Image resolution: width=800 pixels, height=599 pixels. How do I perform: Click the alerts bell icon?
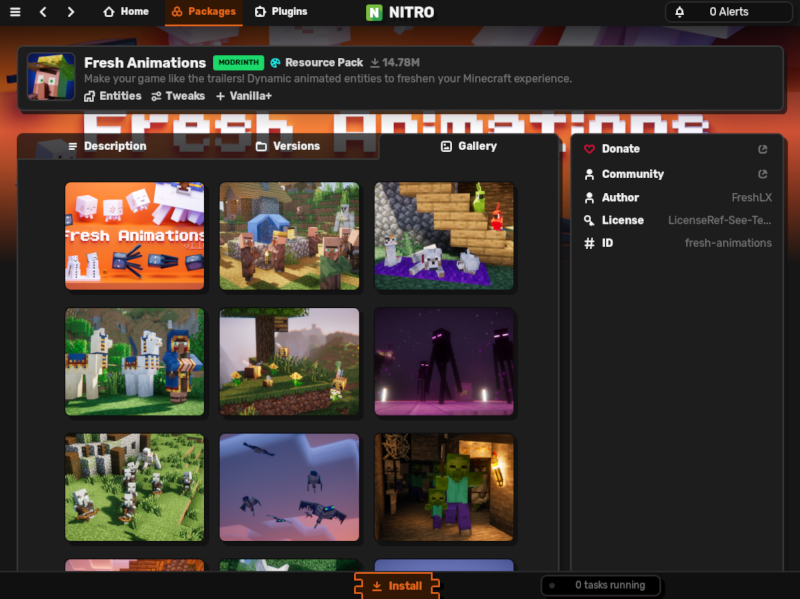click(x=680, y=12)
